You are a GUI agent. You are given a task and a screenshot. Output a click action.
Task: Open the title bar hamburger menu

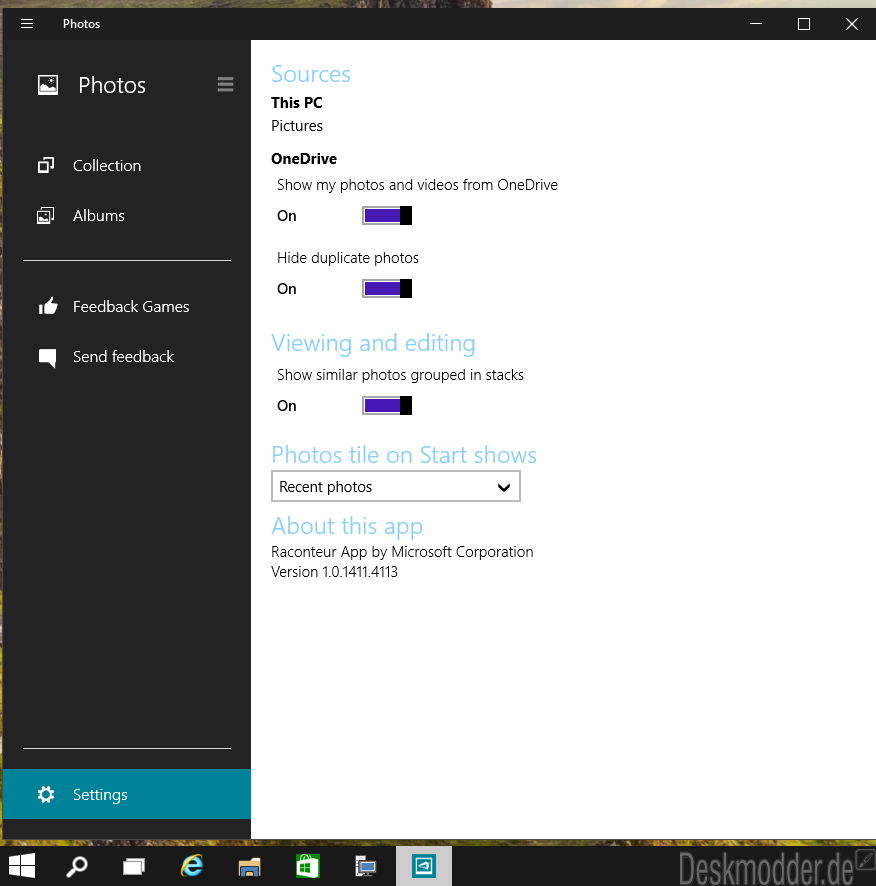(x=27, y=24)
